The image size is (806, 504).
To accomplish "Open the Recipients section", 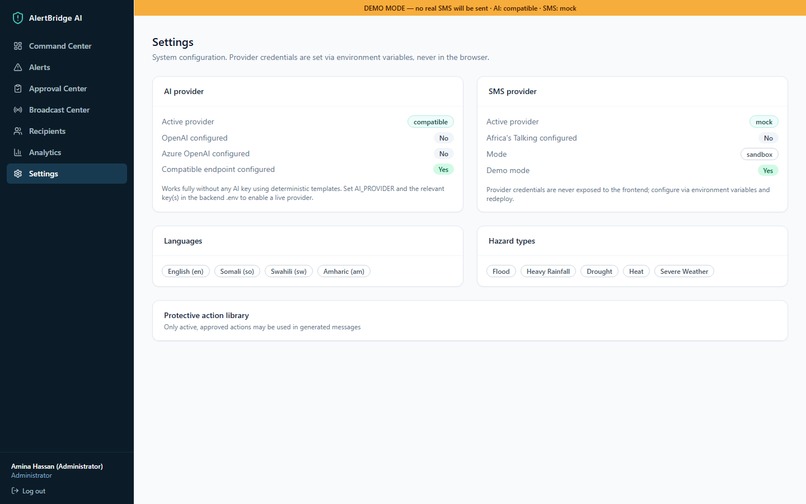I will click(x=67, y=131).
